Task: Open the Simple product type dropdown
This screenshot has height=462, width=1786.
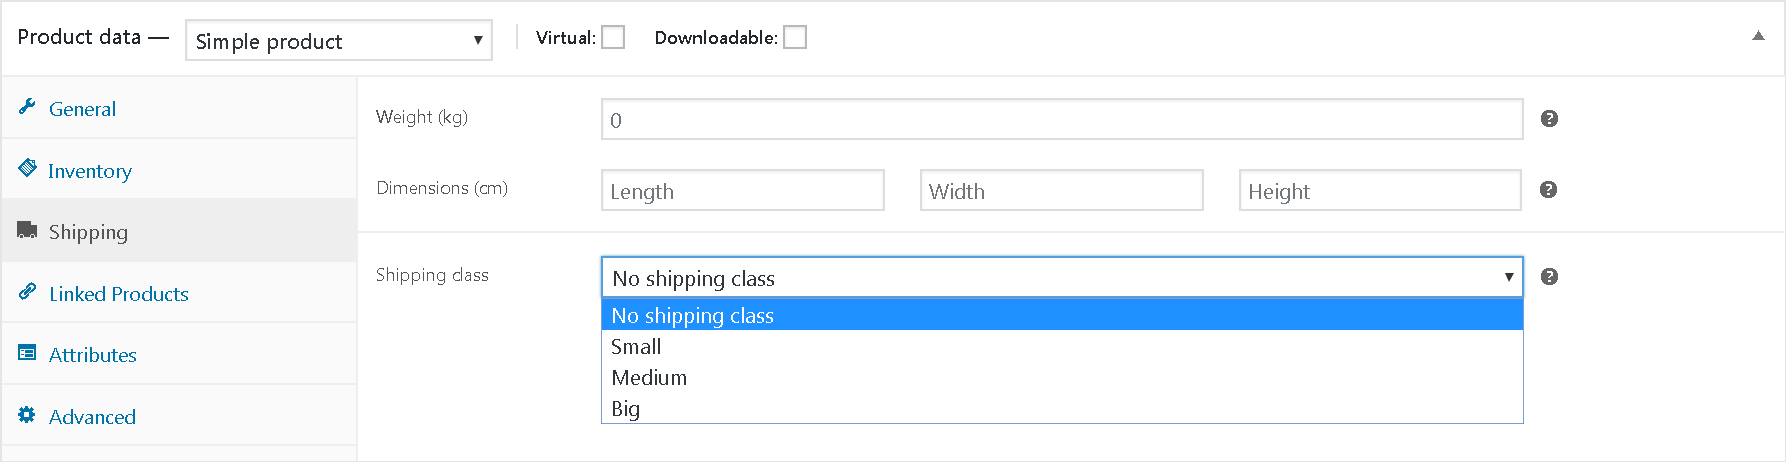Action: [x=339, y=41]
